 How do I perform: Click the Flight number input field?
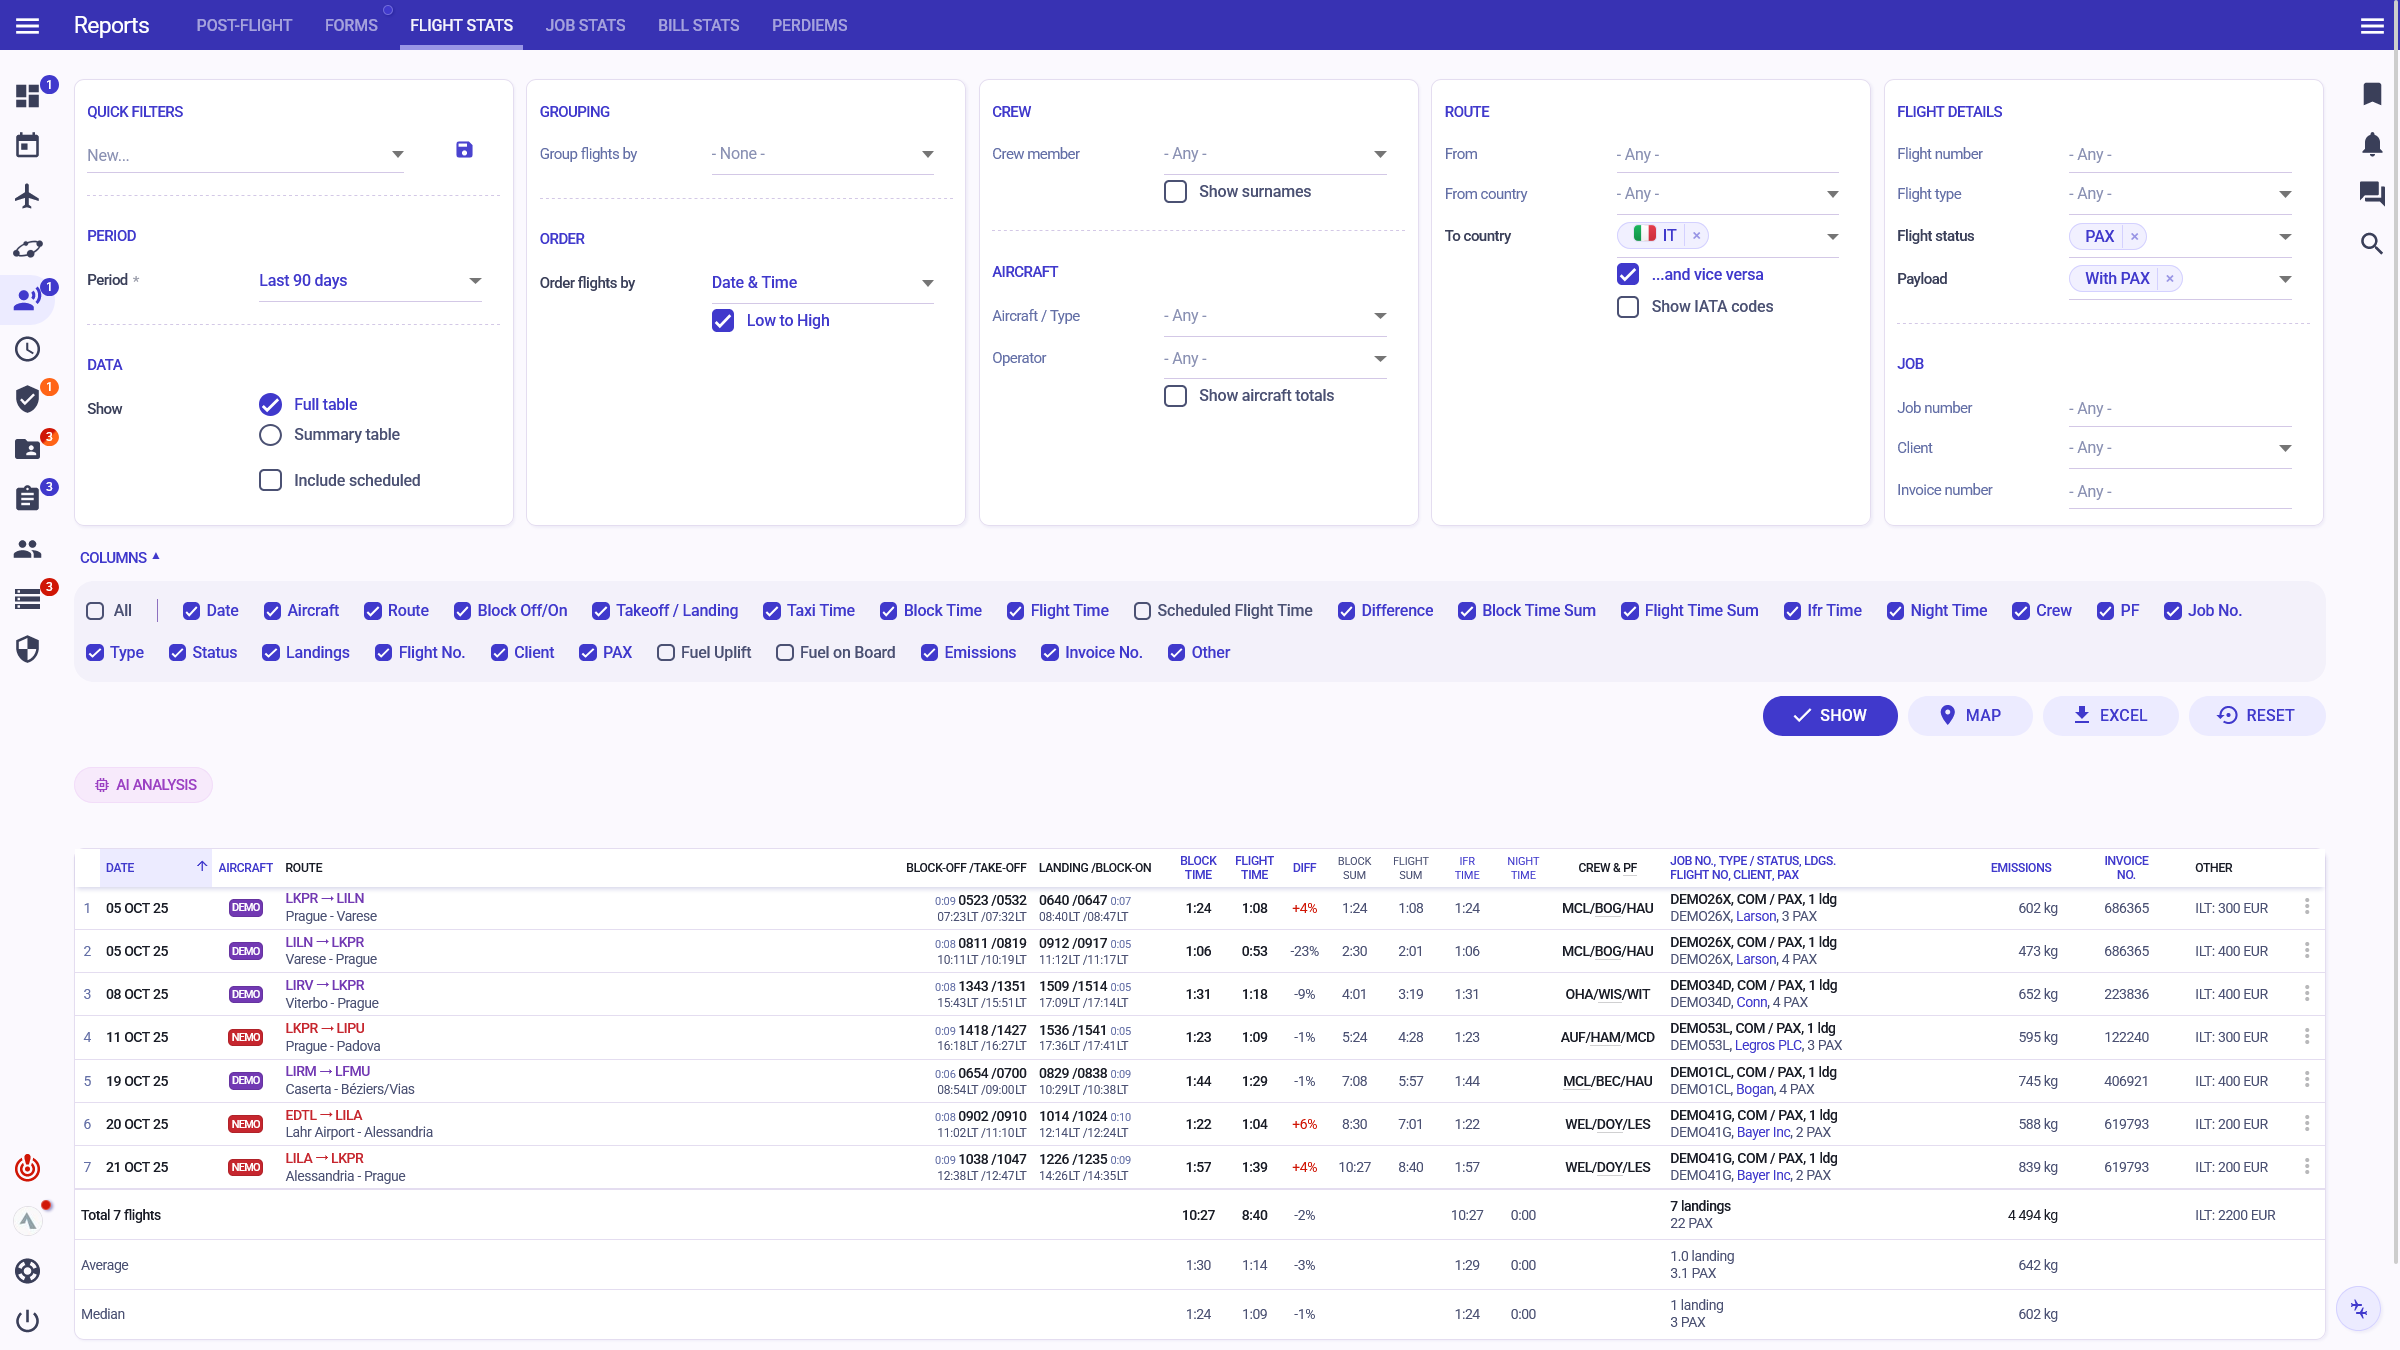2178,154
